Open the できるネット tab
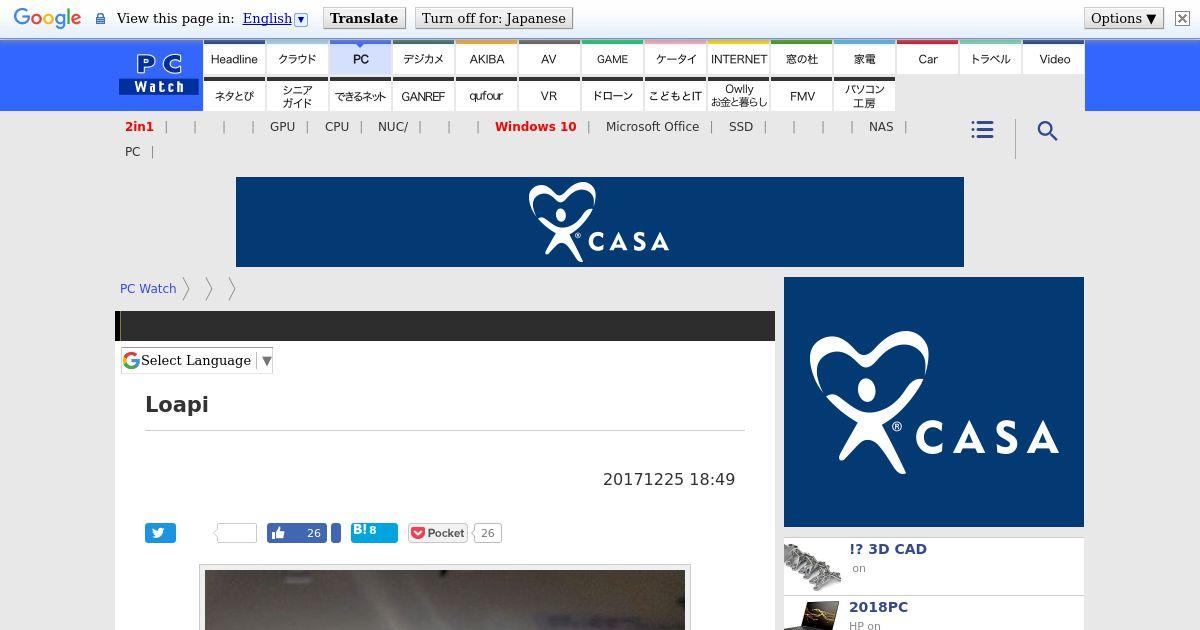This screenshot has width=1200, height=630. pos(360,95)
